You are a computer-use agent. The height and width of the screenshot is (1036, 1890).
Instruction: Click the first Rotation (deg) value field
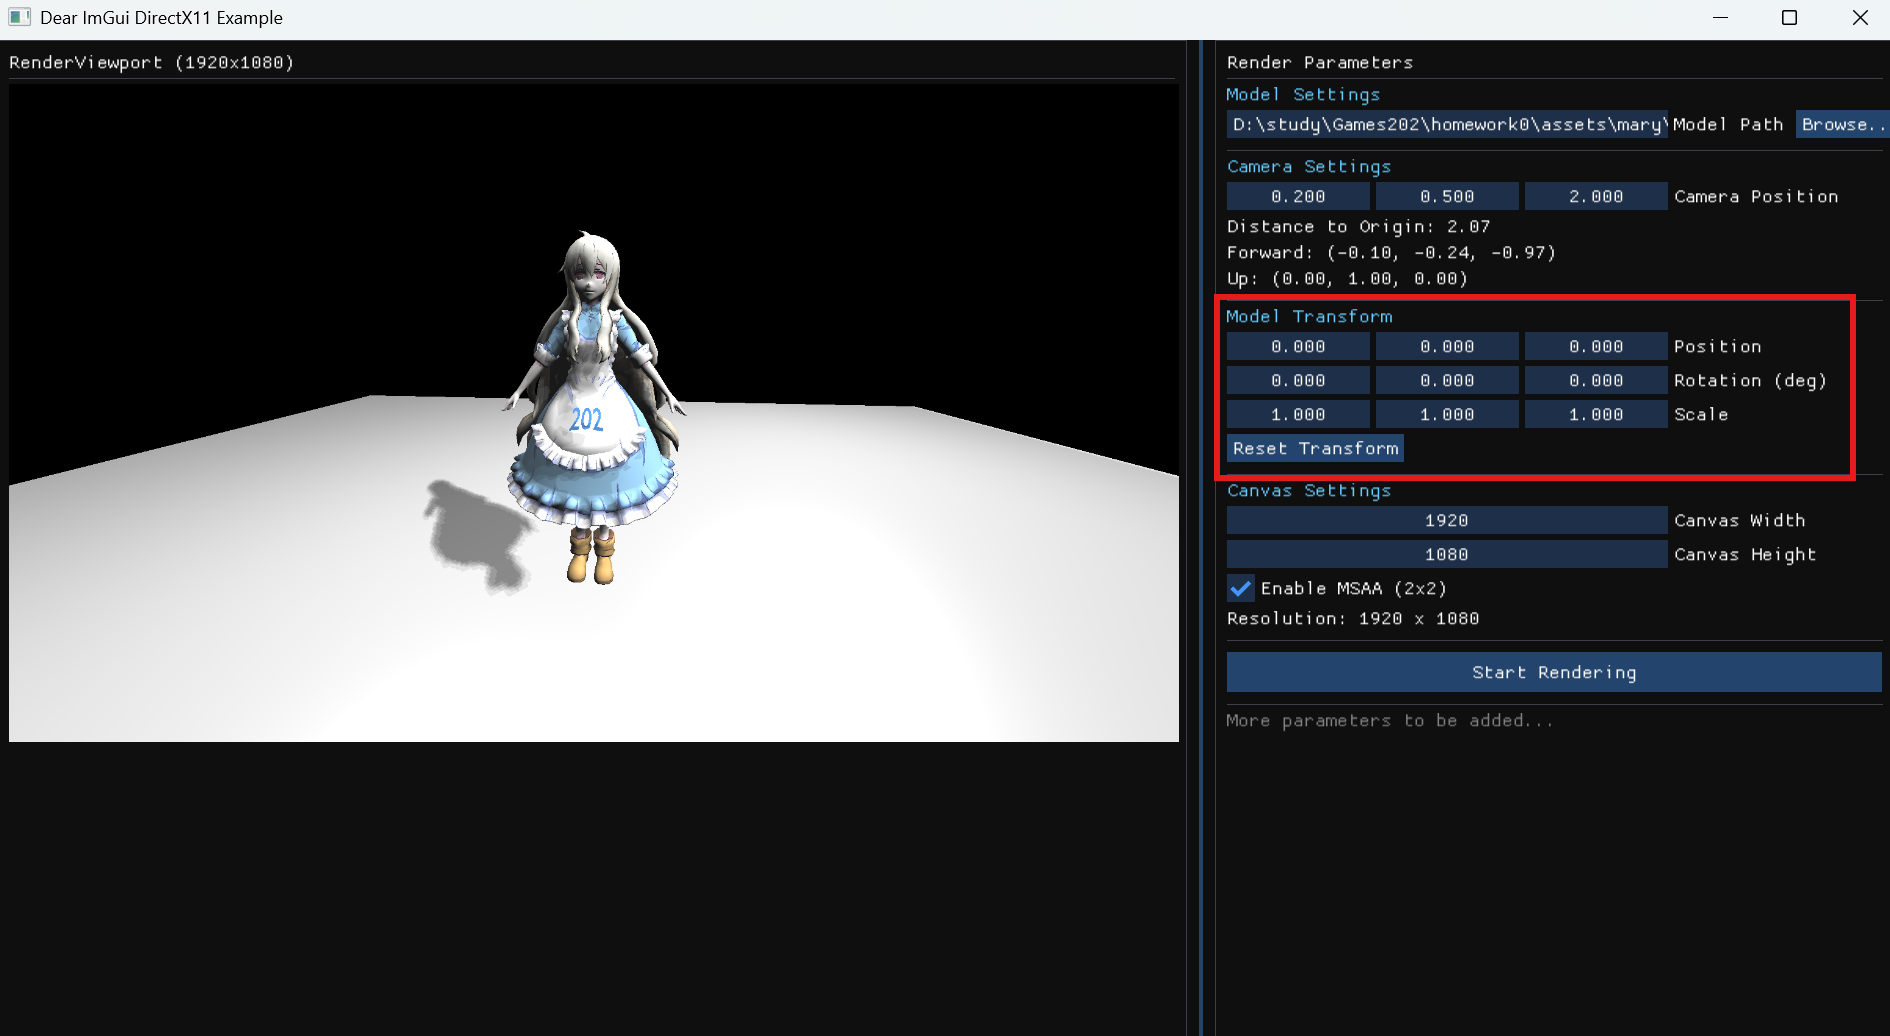pos(1298,380)
